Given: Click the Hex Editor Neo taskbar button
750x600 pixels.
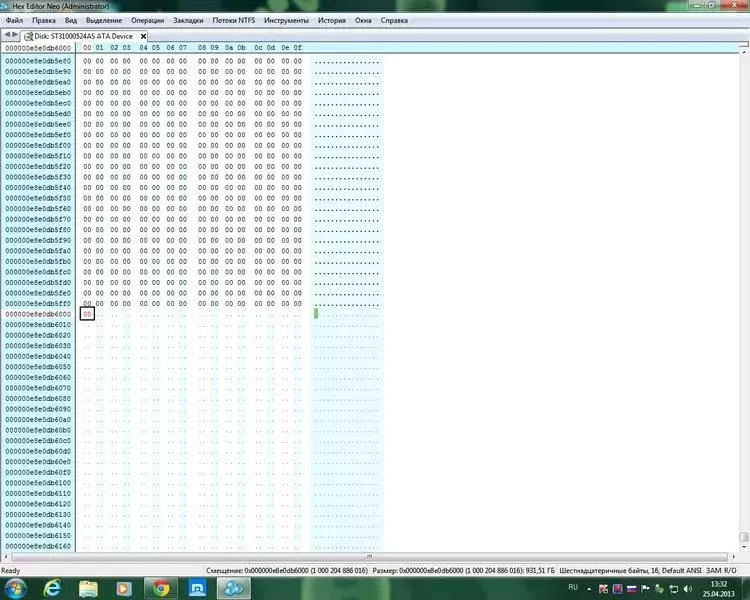Looking at the screenshot, I should [x=233, y=589].
